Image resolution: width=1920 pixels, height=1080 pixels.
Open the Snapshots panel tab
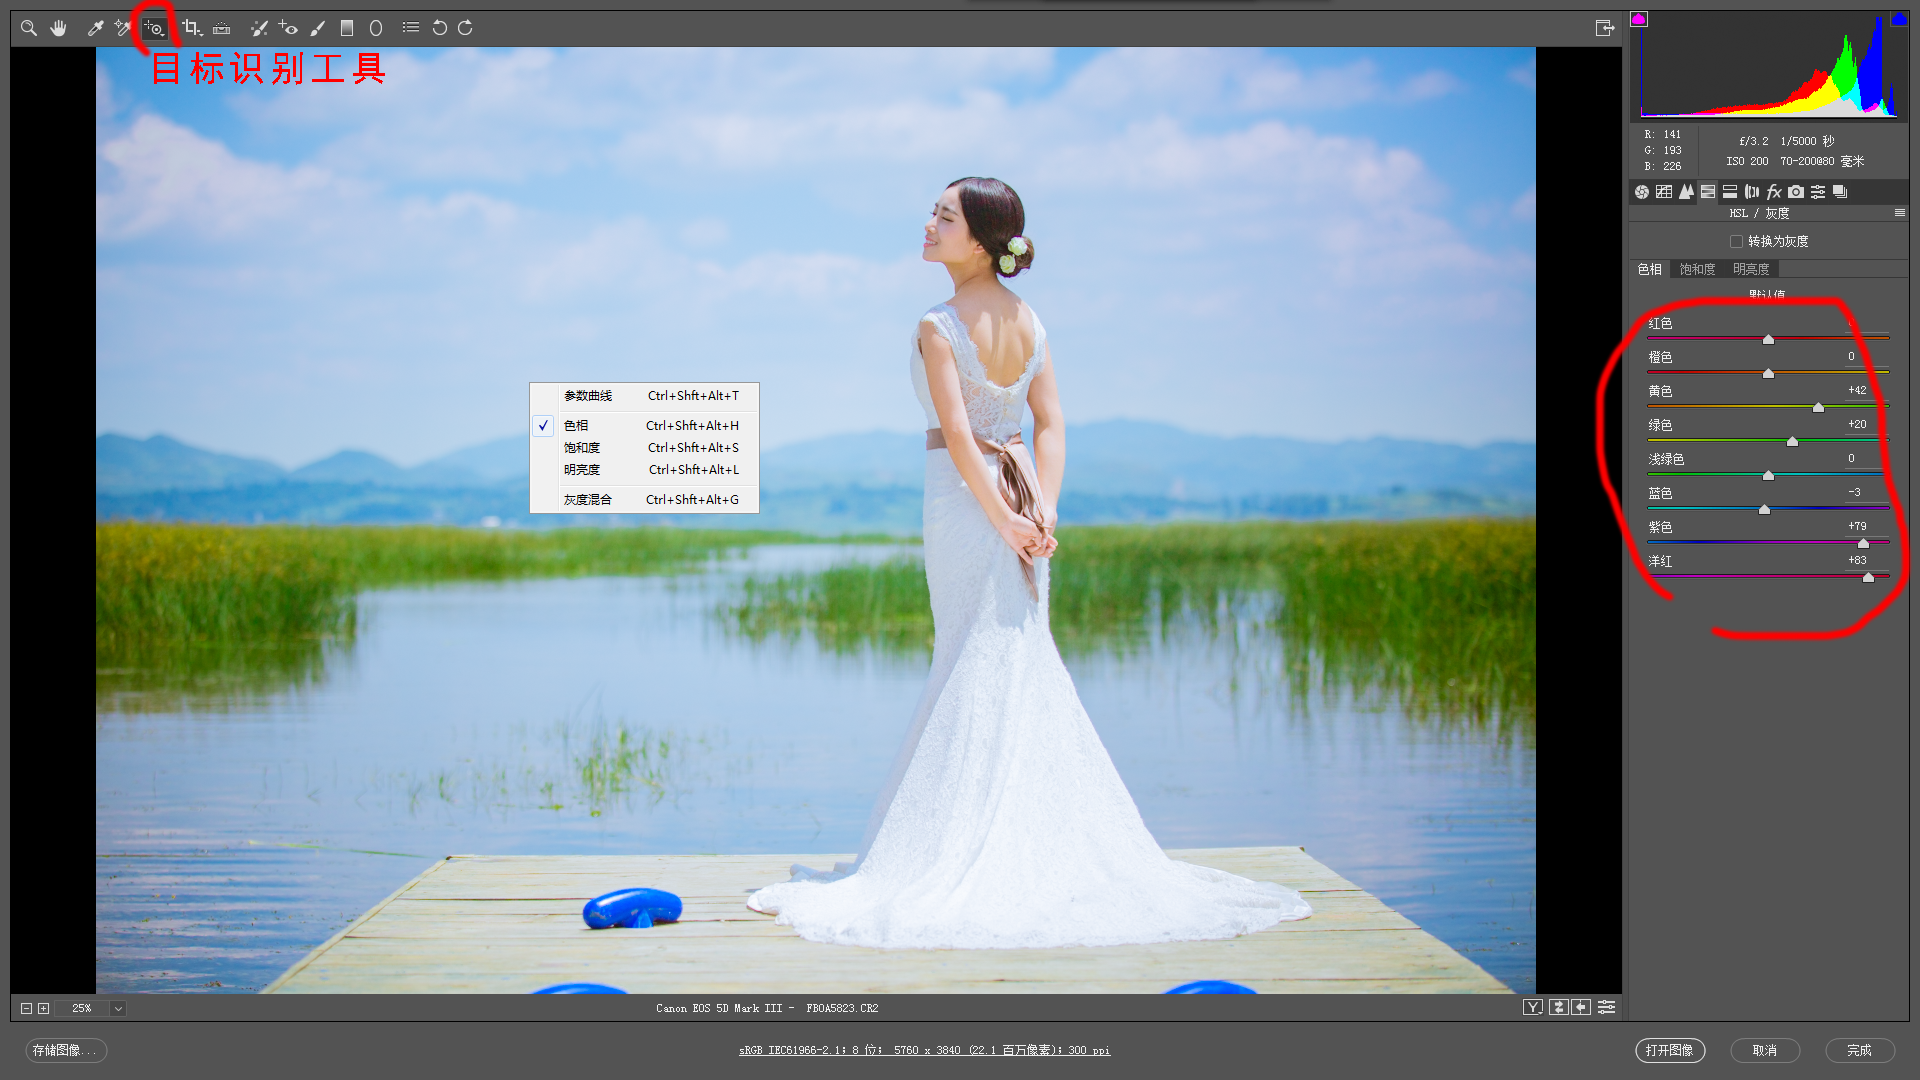click(1840, 192)
